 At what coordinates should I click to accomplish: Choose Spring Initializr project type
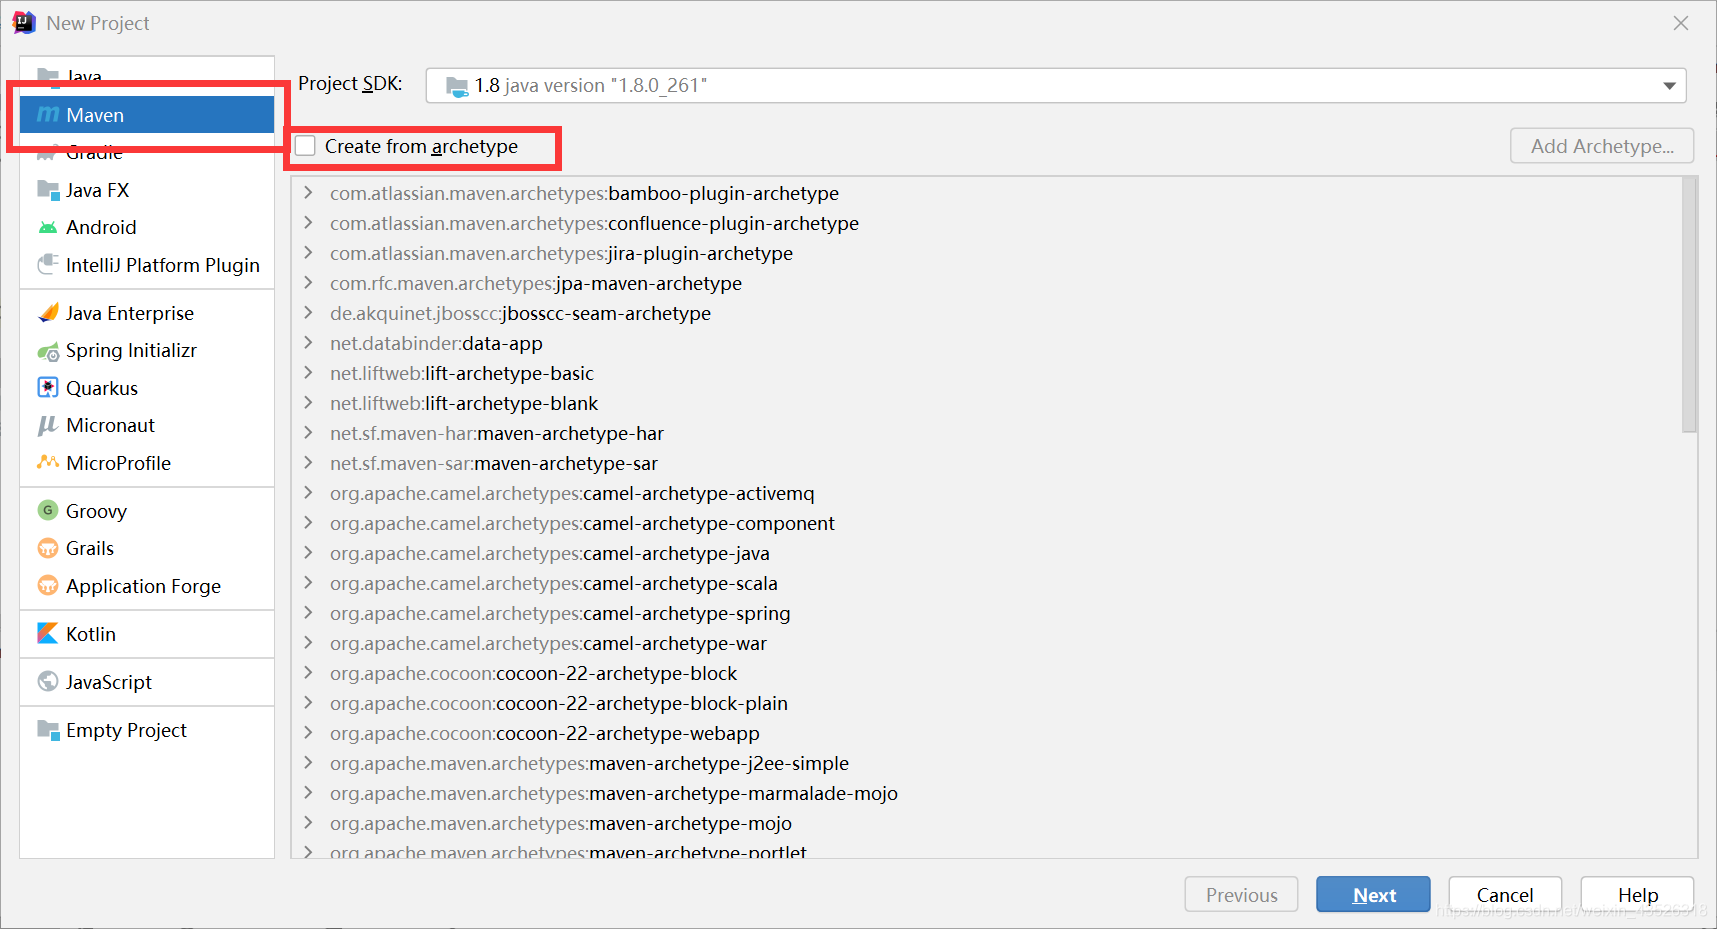(147, 351)
